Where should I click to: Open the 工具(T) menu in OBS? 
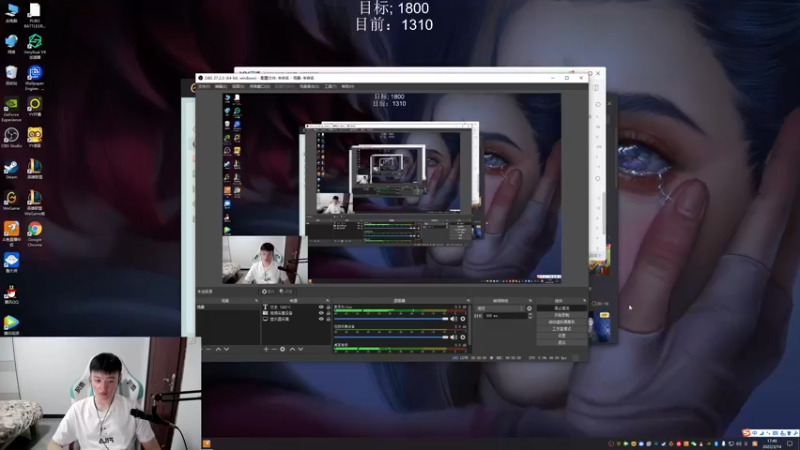pyautogui.click(x=330, y=86)
